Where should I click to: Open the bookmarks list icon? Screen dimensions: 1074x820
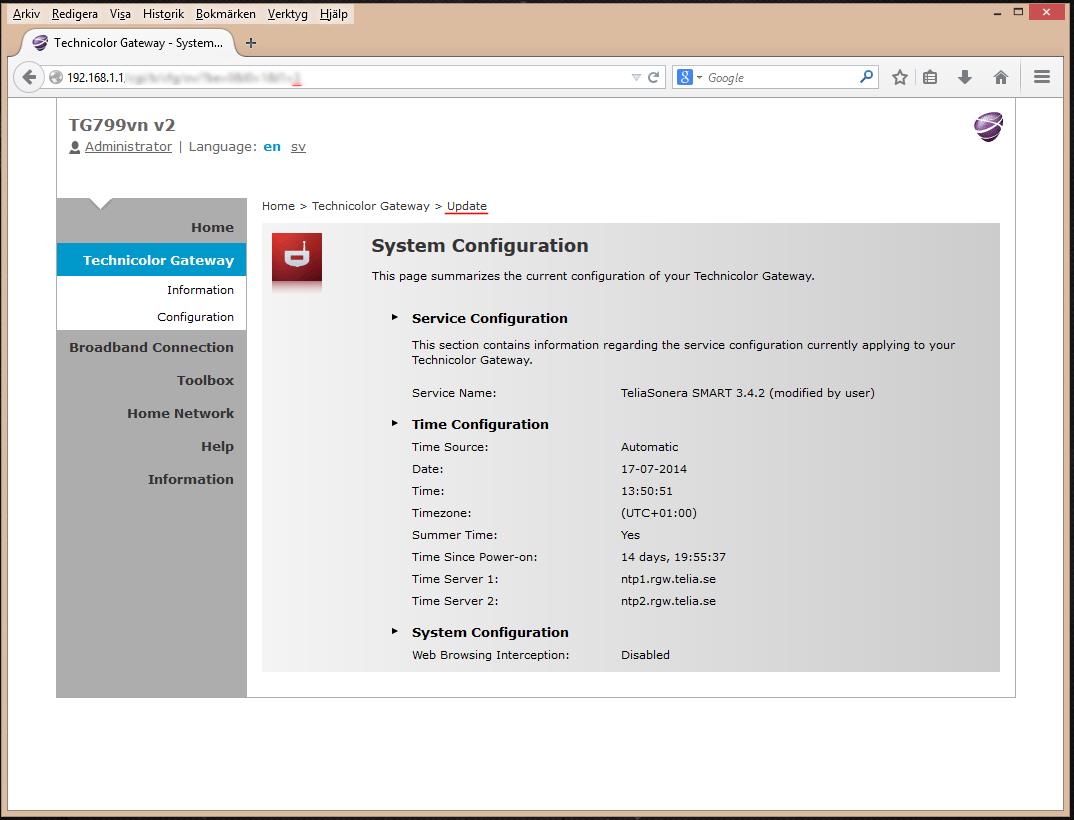pos(929,77)
